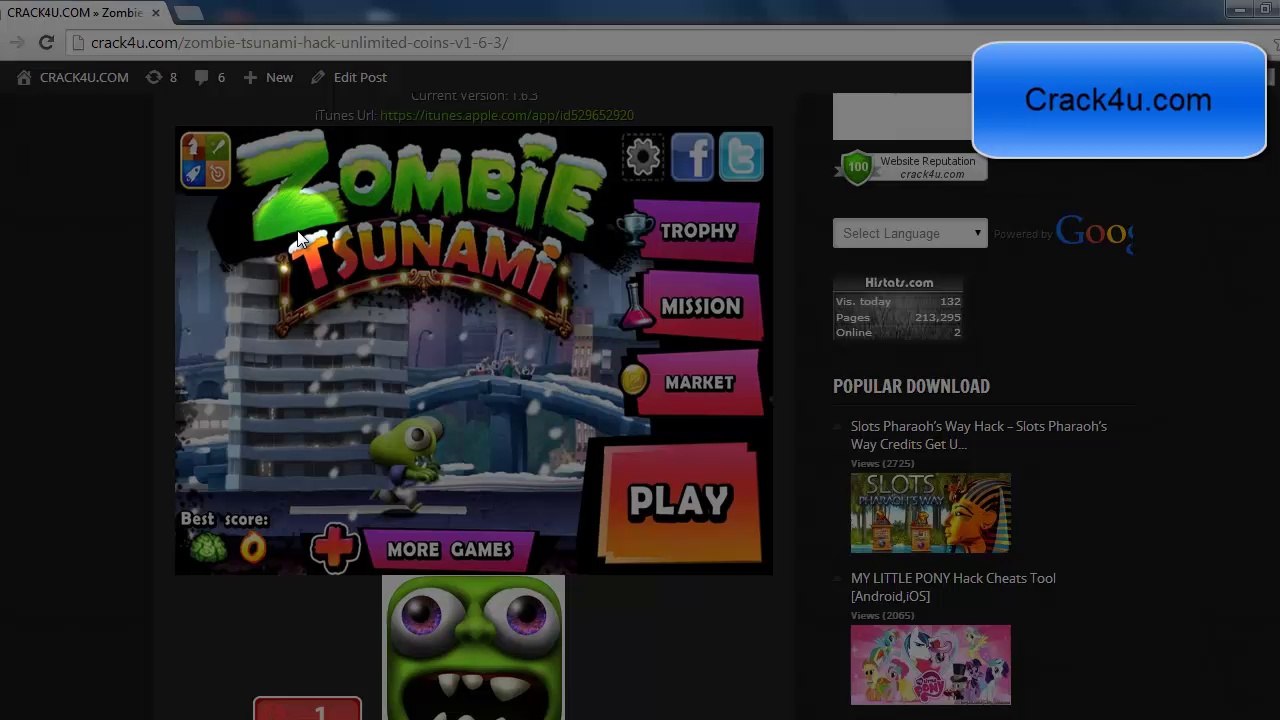Click the 'Vis. today' counter row
The width and height of the screenshot is (1280, 720).
click(x=898, y=301)
